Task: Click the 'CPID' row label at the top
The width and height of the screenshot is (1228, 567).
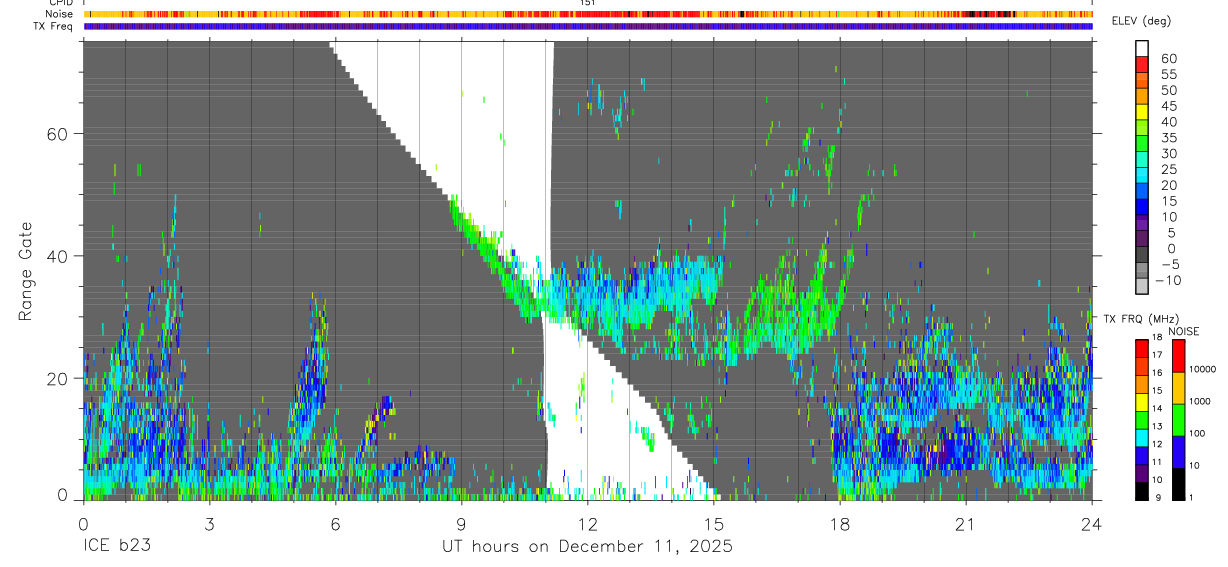Action: pos(61,3)
